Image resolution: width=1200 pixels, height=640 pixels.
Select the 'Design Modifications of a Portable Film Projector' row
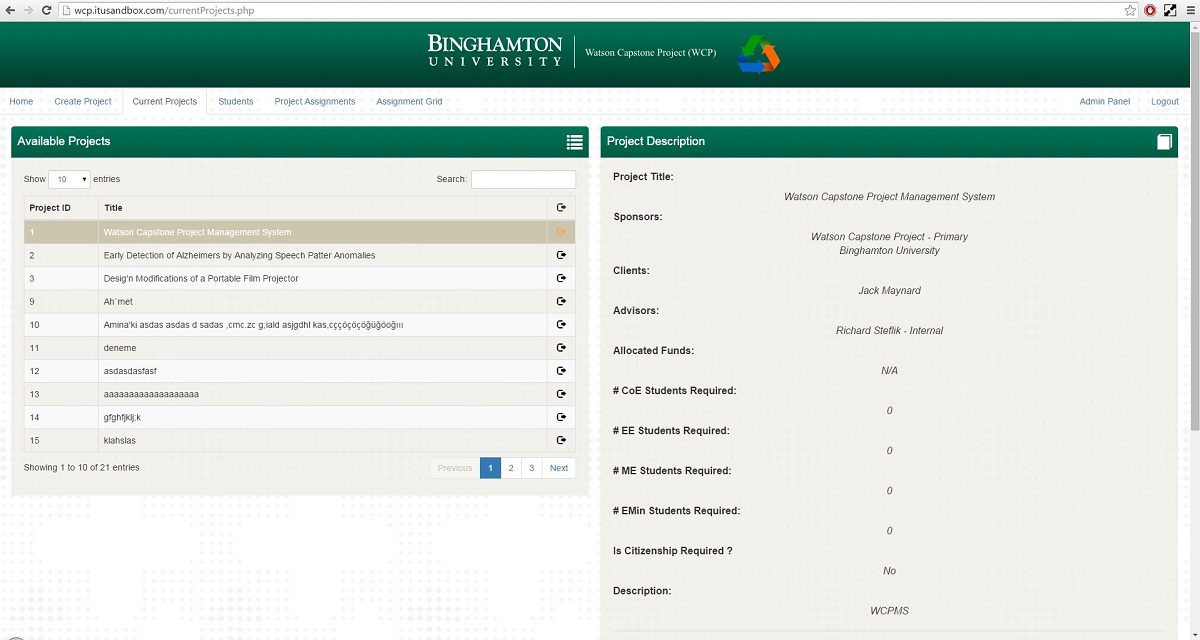pos(201,278)
